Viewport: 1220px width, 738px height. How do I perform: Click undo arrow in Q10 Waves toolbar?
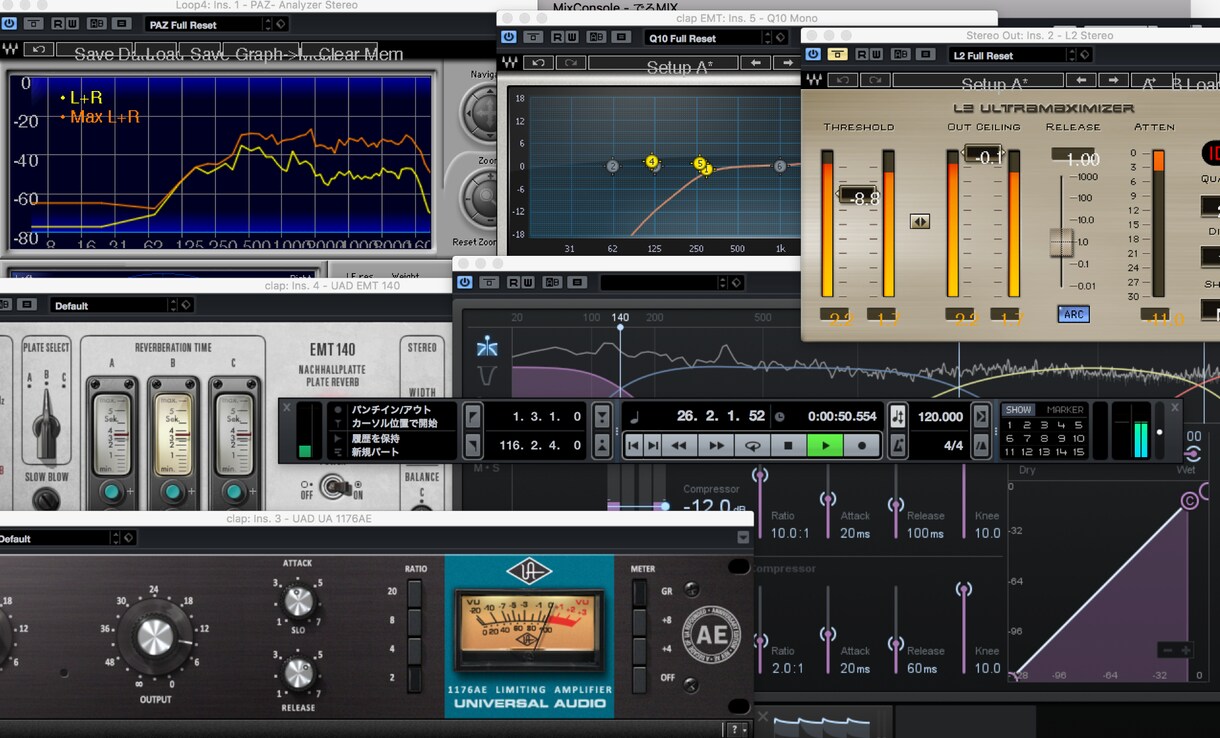(x=538, y=63)
